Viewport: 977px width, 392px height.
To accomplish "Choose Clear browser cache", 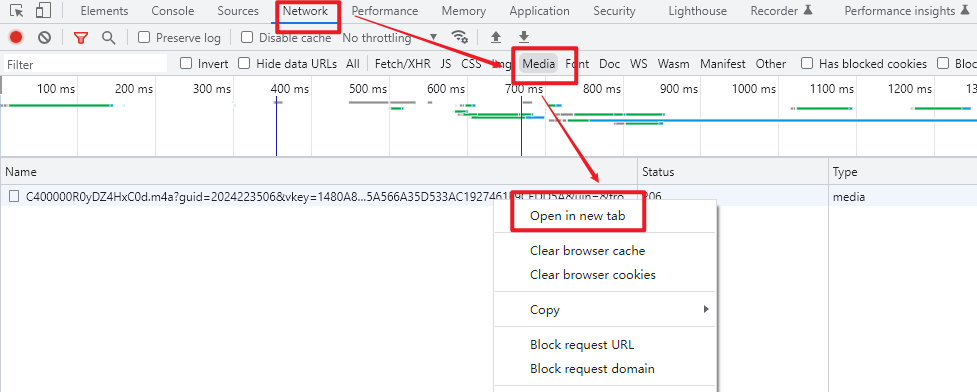I will click(x=588, y=251).
